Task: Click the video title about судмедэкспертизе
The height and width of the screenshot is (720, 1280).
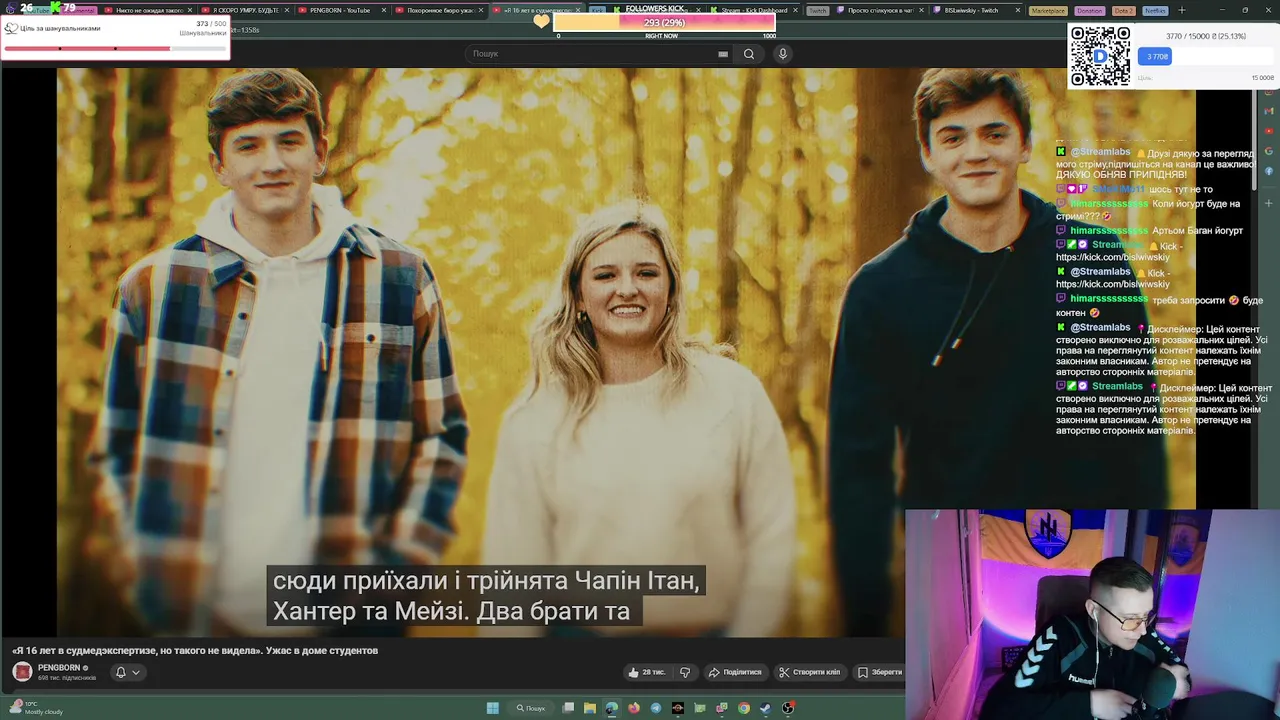Action: 195,650
